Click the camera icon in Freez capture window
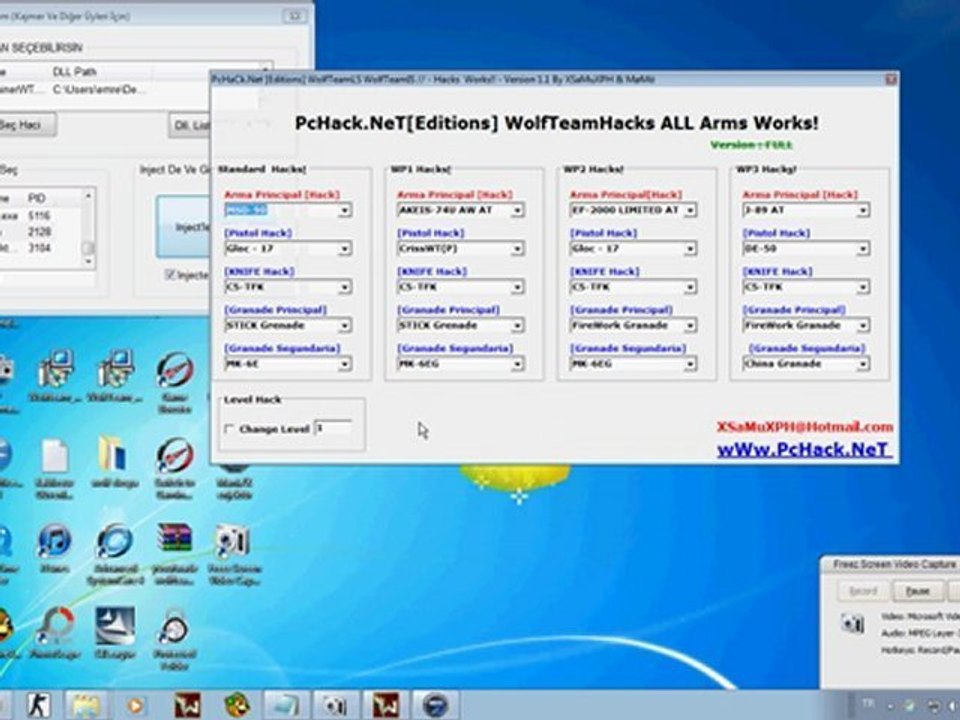This screenshot has width=960, height=720. pyautogui.click(x=852, y=624)
